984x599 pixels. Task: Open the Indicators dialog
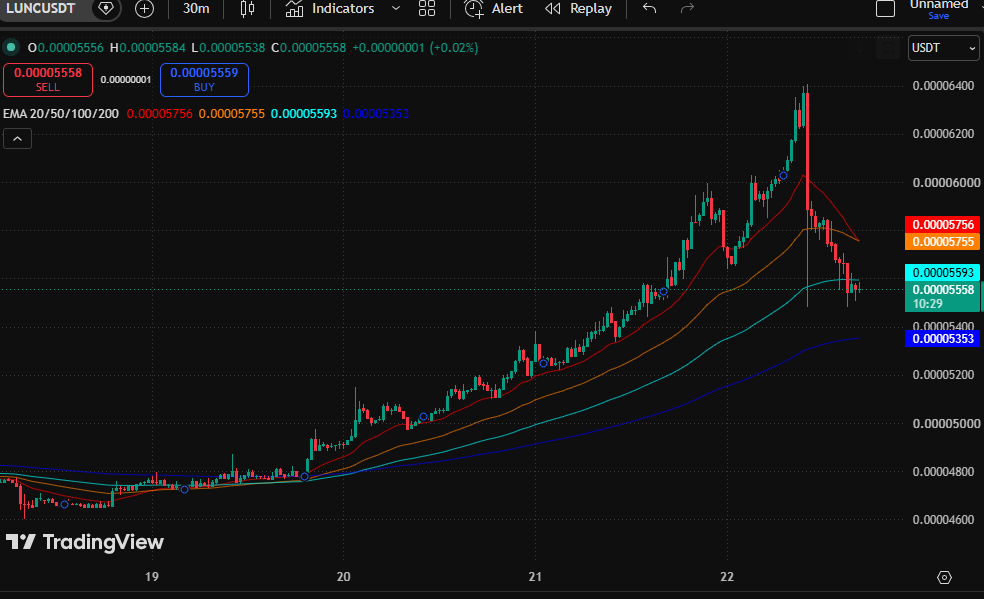(x=330, y=9)
